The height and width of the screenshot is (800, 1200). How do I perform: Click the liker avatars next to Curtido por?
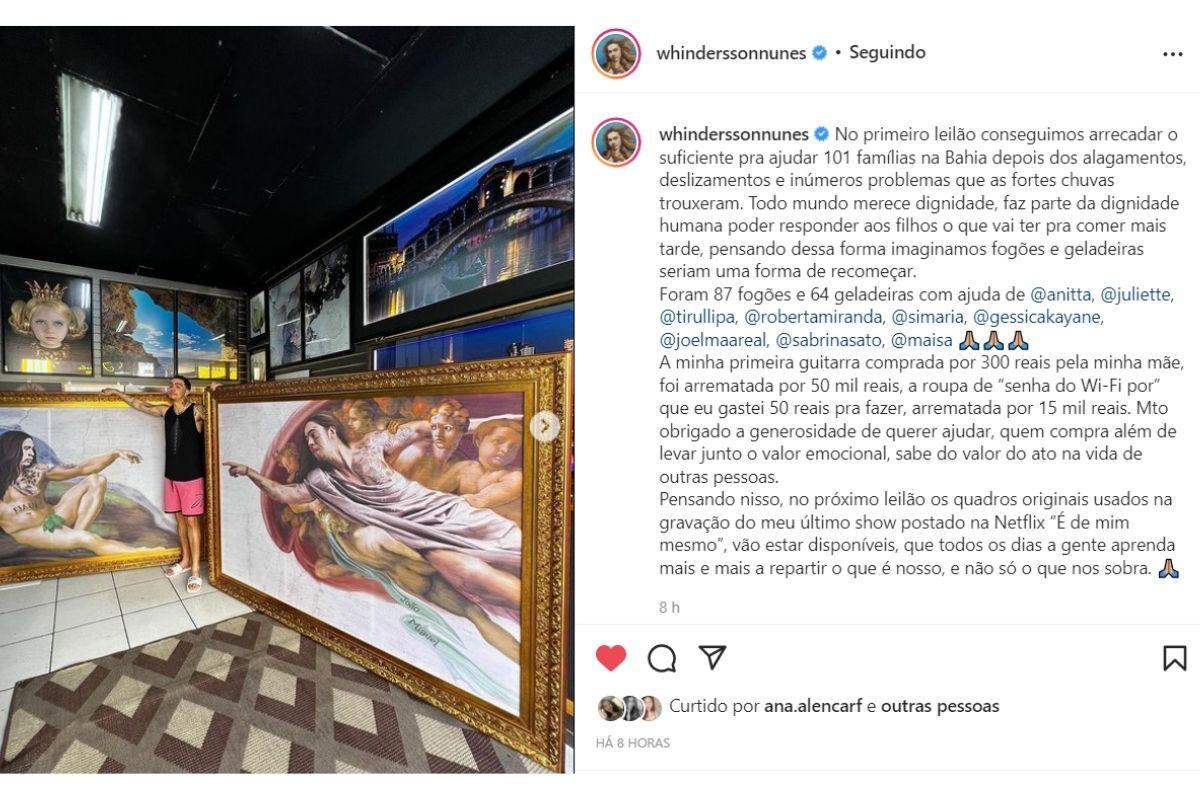tap(630, 708)
